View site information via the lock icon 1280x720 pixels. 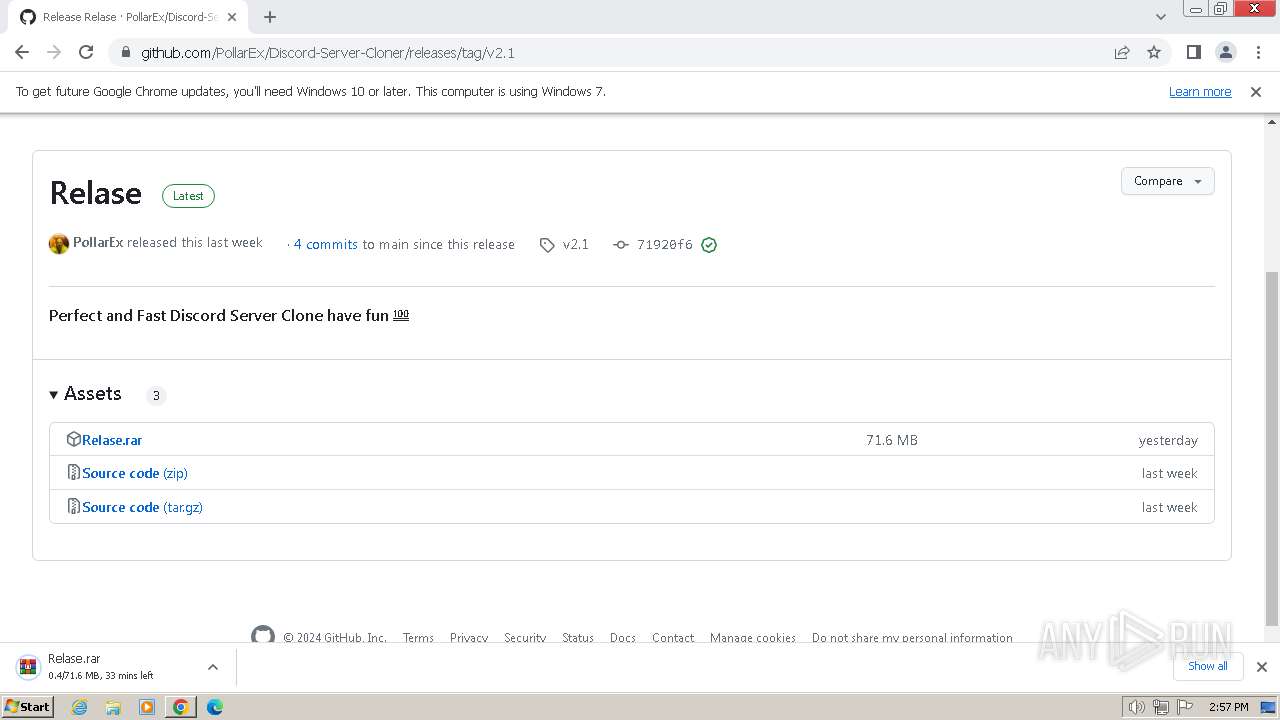(125, 52)
